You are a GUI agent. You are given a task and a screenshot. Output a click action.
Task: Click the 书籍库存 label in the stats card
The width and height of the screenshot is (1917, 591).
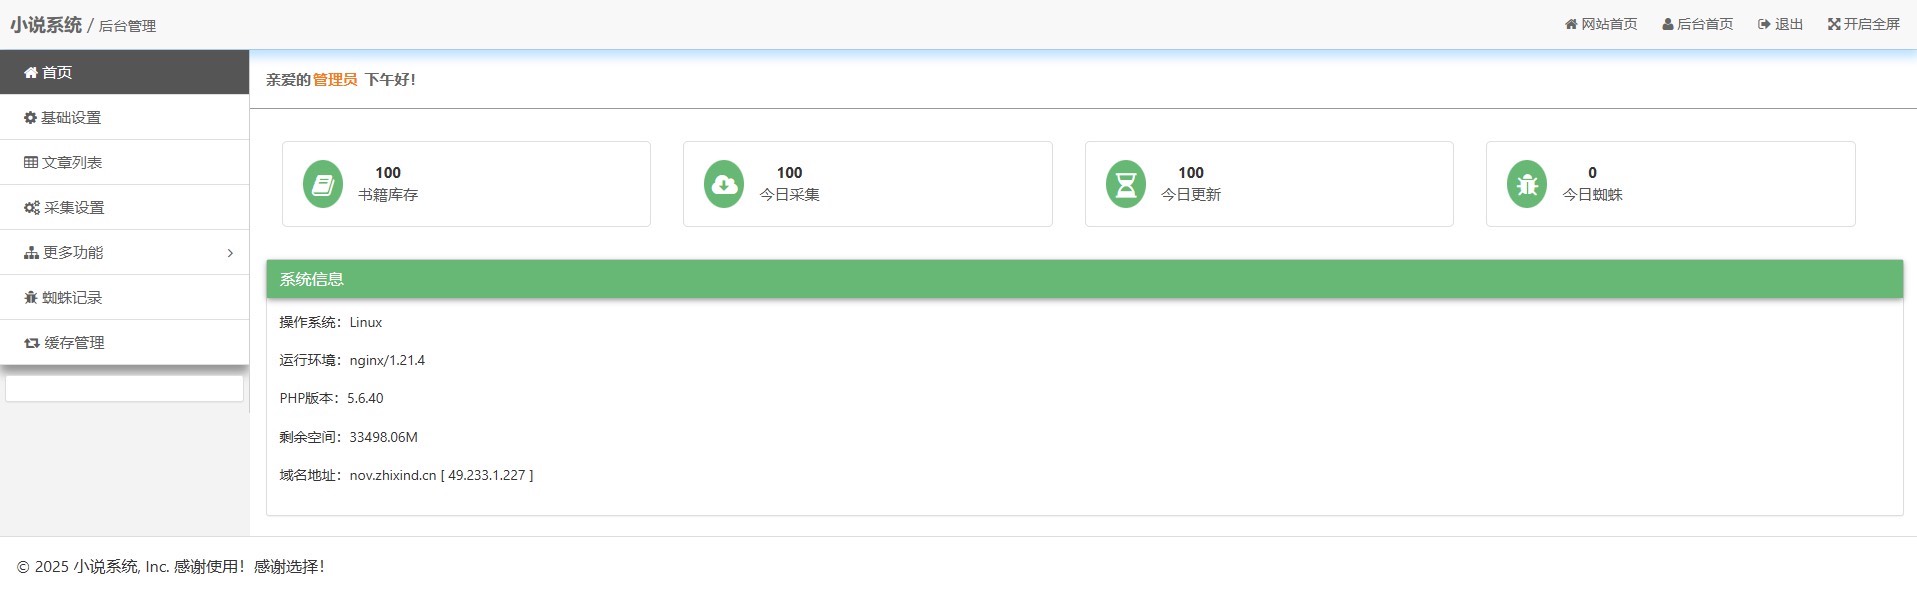(x=388, y=195)
